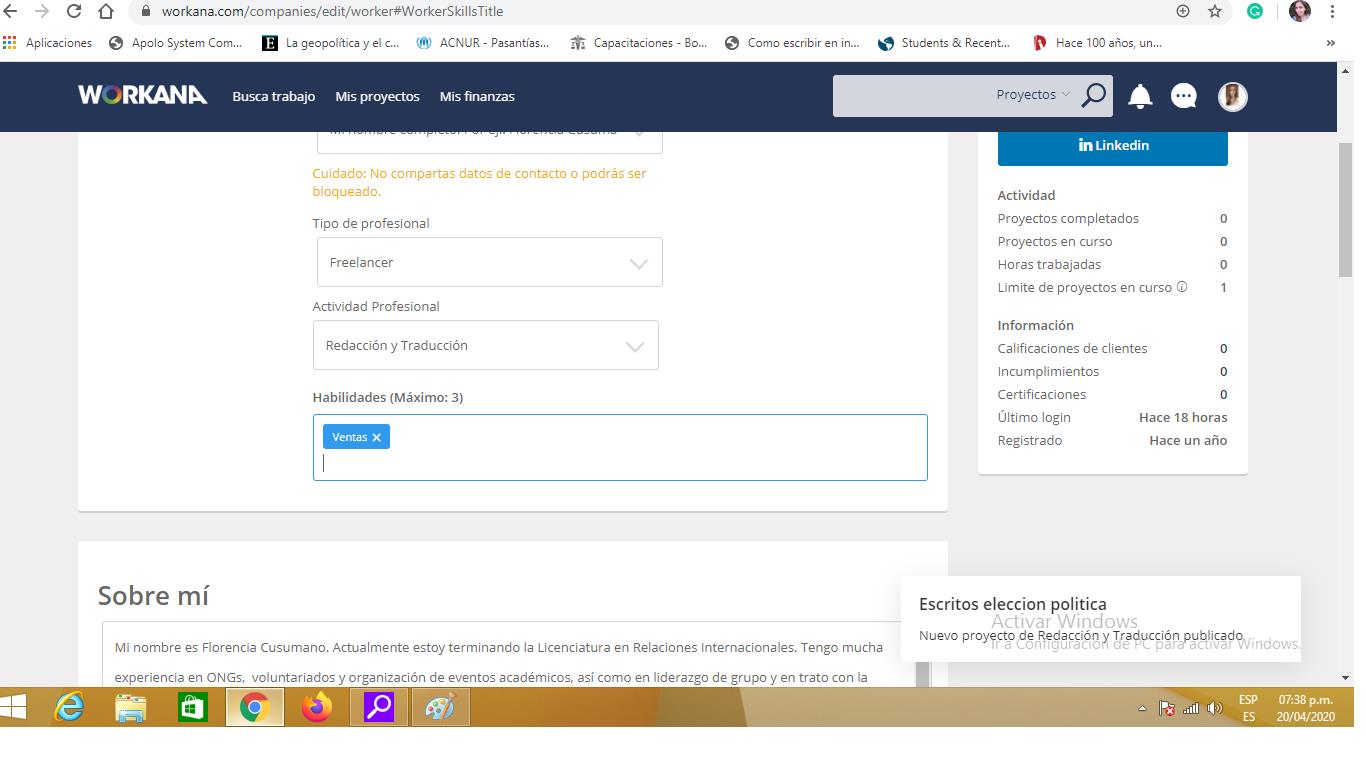The height and width of the screenshot is (768, 1366).
Task: Open Hace 100 años, un... bookmark
Action: (1098, 43)
